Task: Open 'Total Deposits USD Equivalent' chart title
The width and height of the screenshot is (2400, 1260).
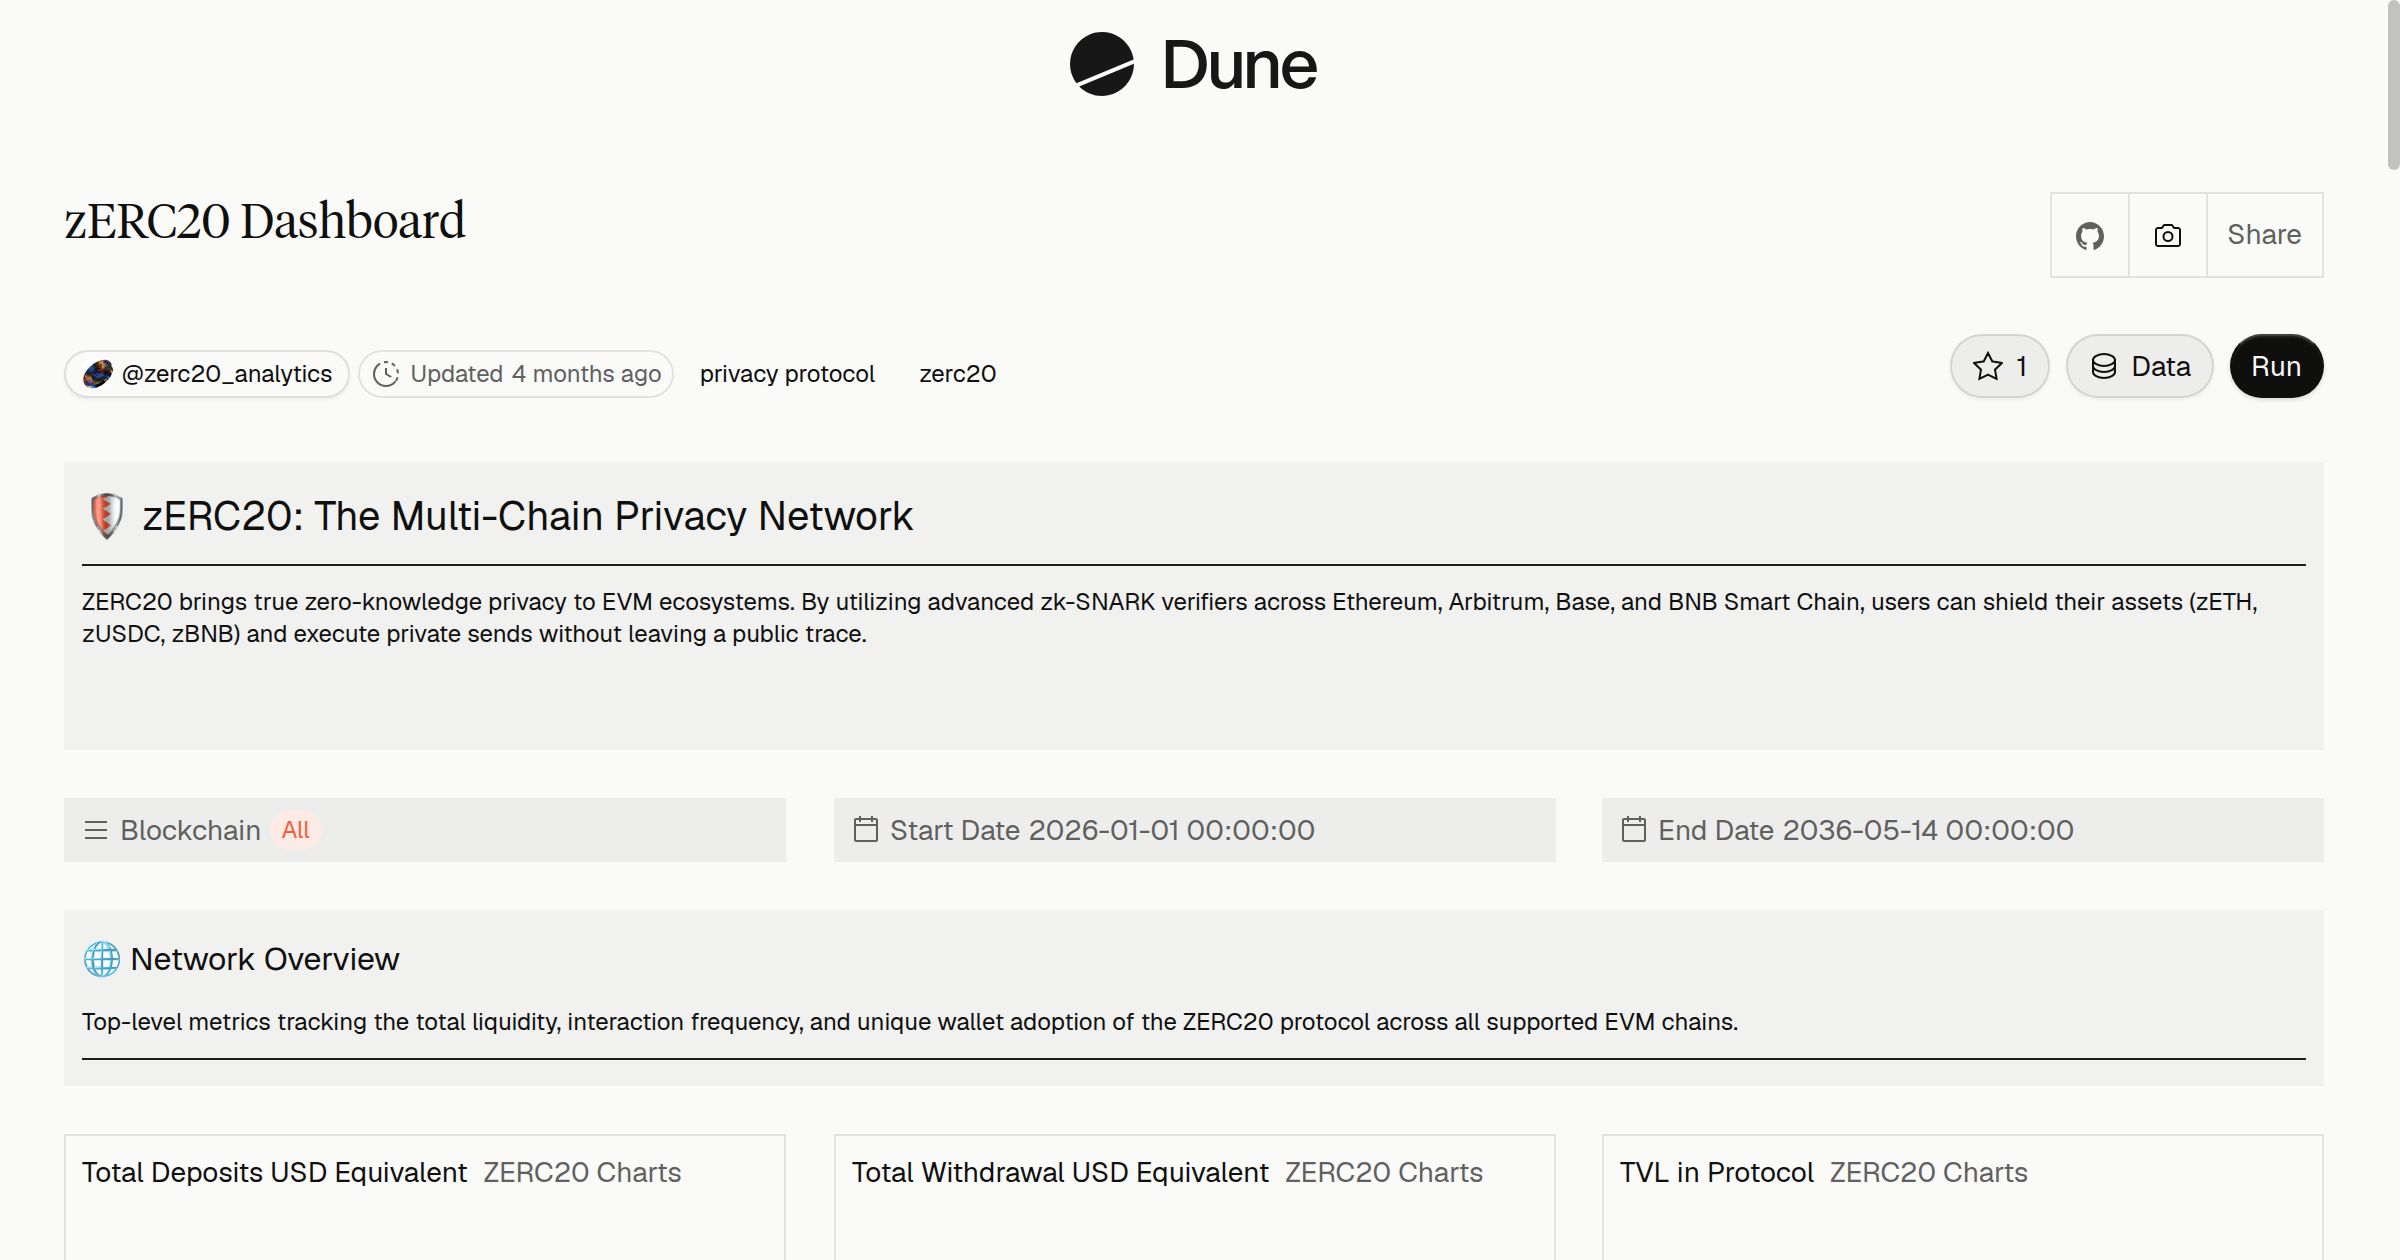Action: point(274,1172)
